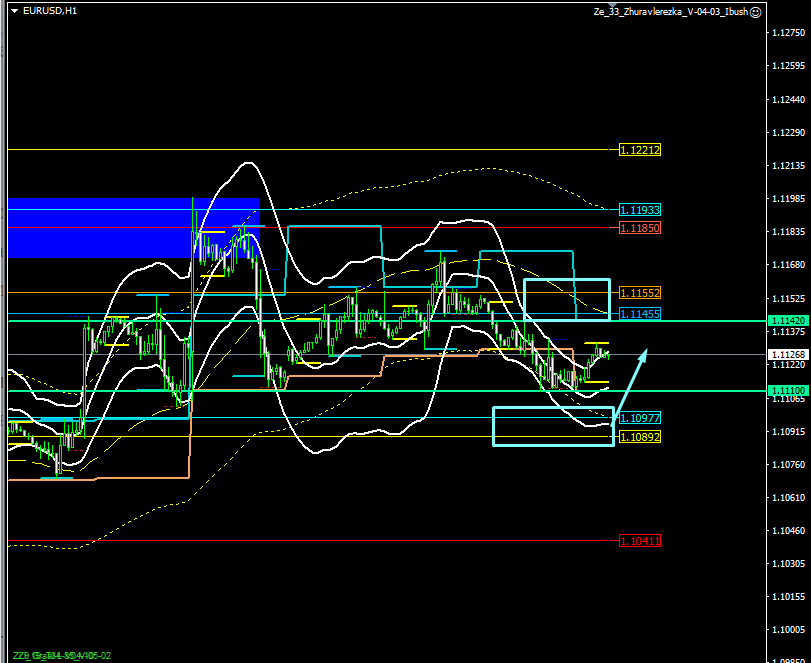Click the green ZZ indicator label at bottom-left
The height and width of the screenshot is (663, 811).
[62, 656]
